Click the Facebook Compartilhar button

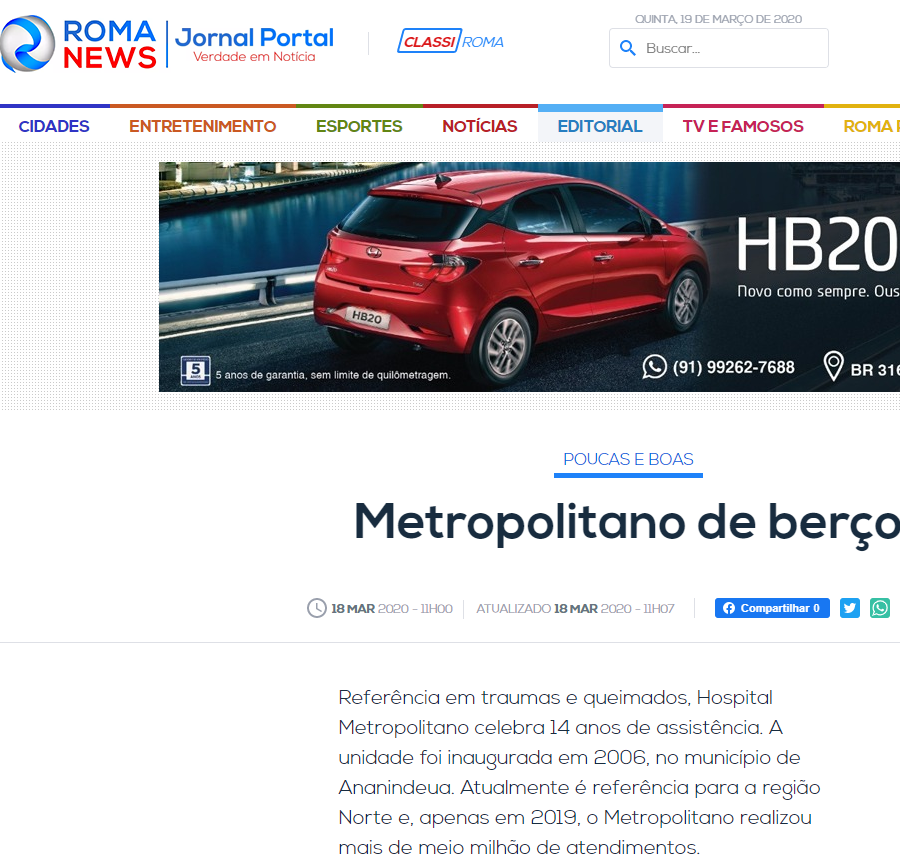[x=771, y=608]
